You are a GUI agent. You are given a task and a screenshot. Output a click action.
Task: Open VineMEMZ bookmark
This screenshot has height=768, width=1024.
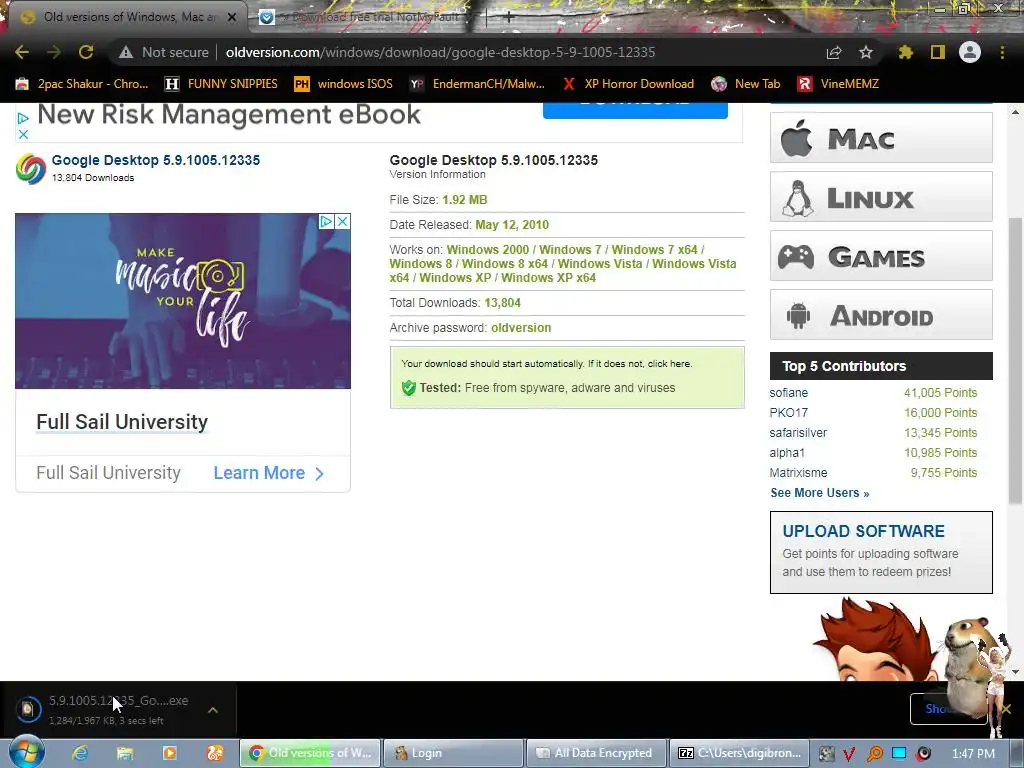(x=839, y=84)
